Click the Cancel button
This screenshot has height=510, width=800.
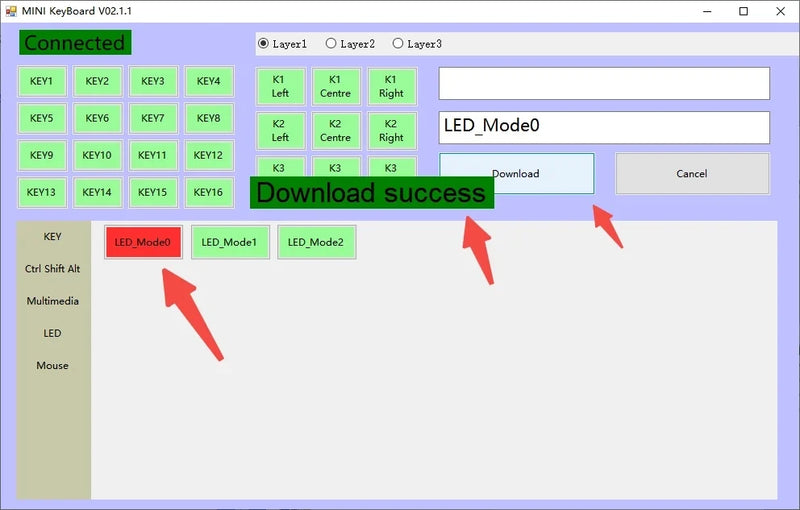pyautogui.click(x=692, y=173)
